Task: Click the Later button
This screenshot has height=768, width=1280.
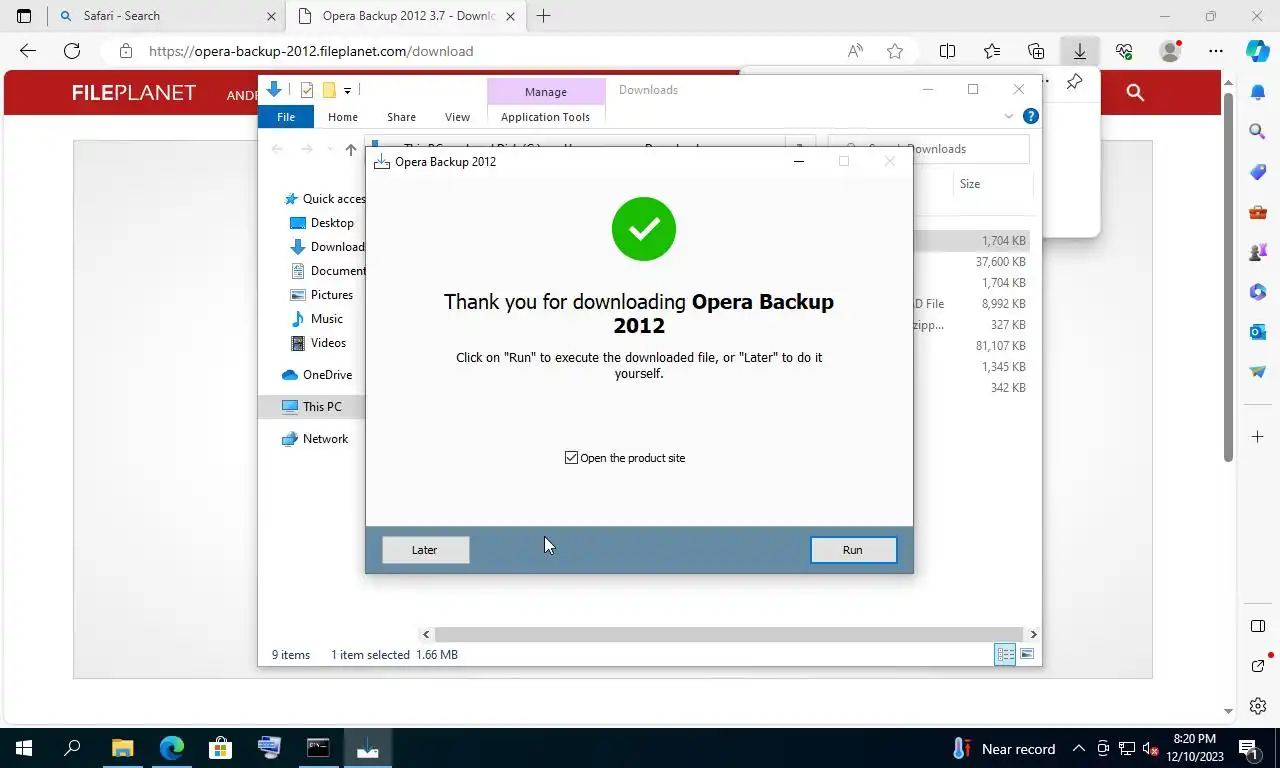Action: pos(425,550)
